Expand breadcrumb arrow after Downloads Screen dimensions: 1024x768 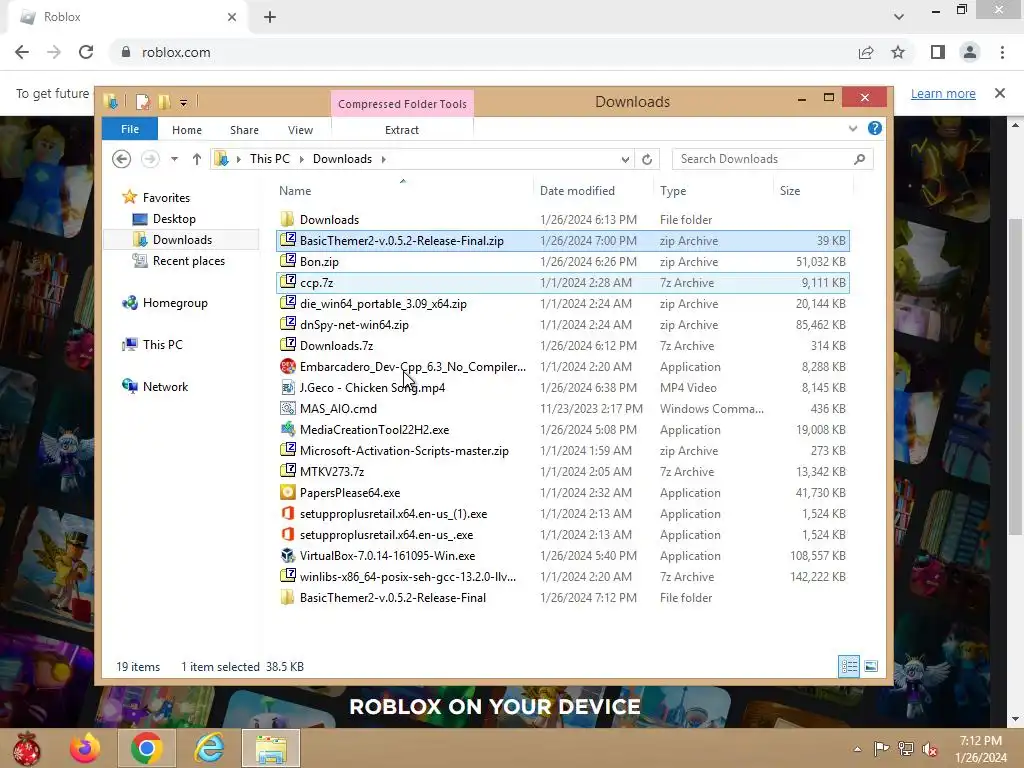pyautogui.click(x=383, y=159)
